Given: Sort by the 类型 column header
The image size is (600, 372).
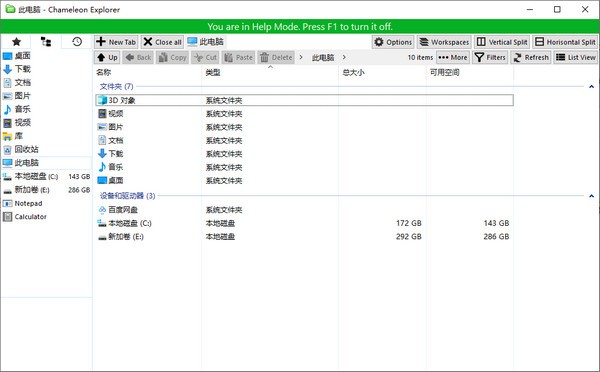Looking at the screenshot, I should tap(213, 72).
